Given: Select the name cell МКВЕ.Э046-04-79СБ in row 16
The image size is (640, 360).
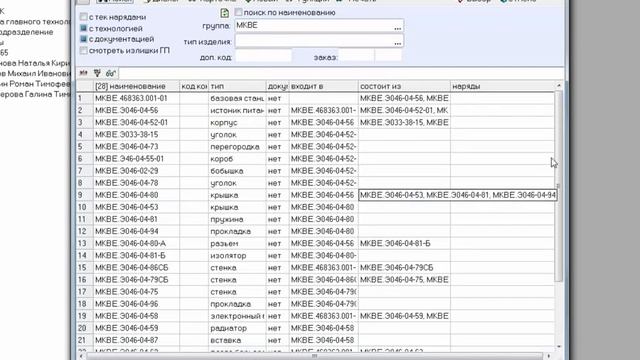Looking at the screenshot, I should [x=136, y=280].
